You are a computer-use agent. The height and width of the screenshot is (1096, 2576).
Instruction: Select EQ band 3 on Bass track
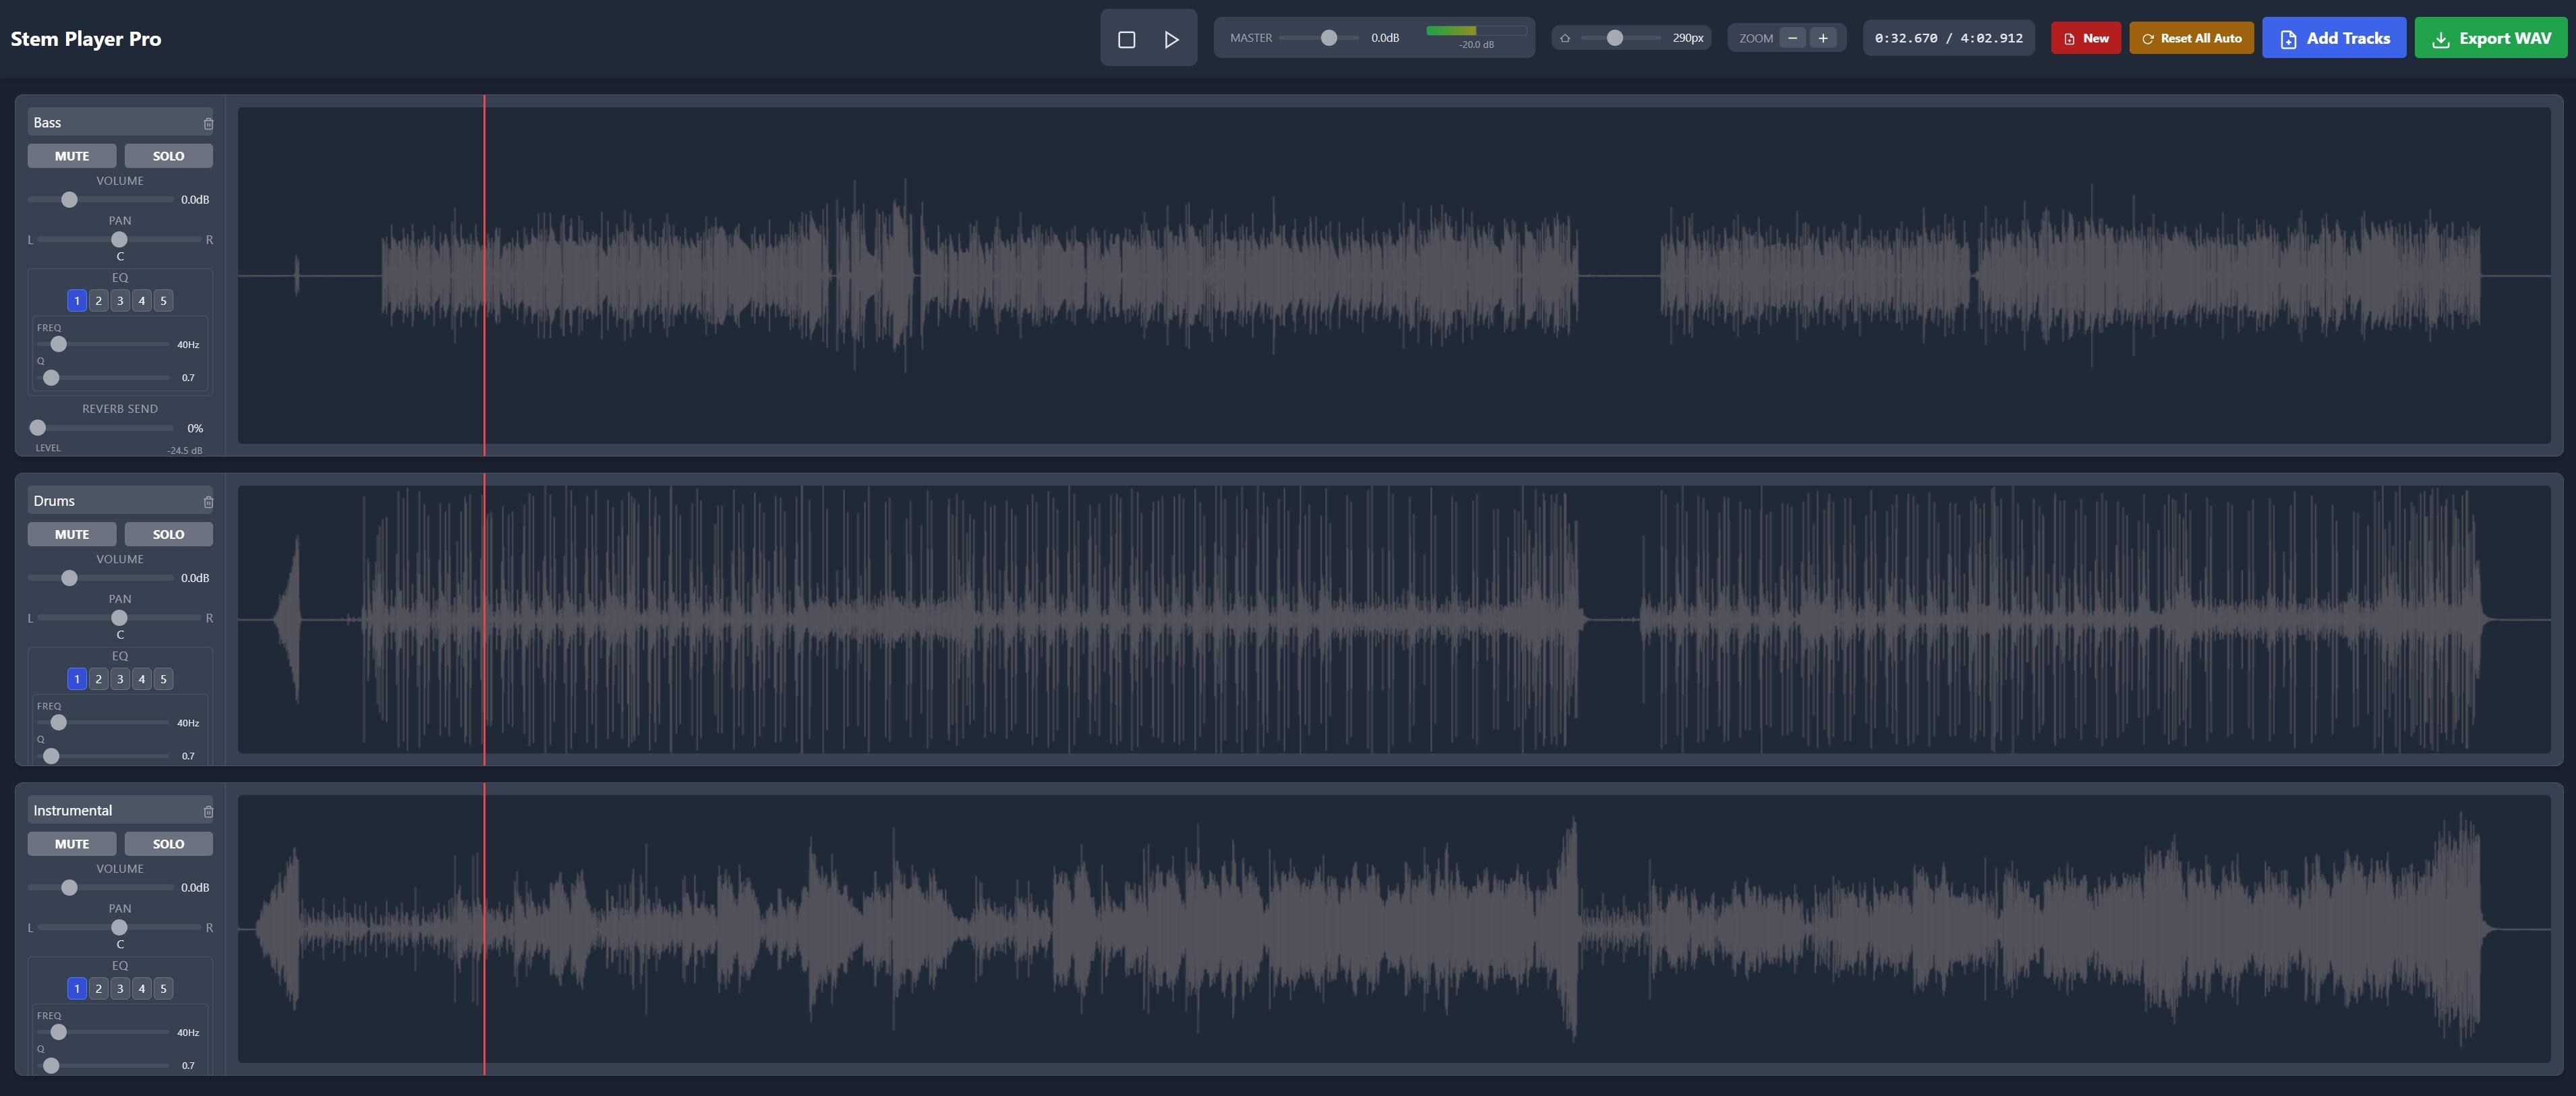[120, 301]
